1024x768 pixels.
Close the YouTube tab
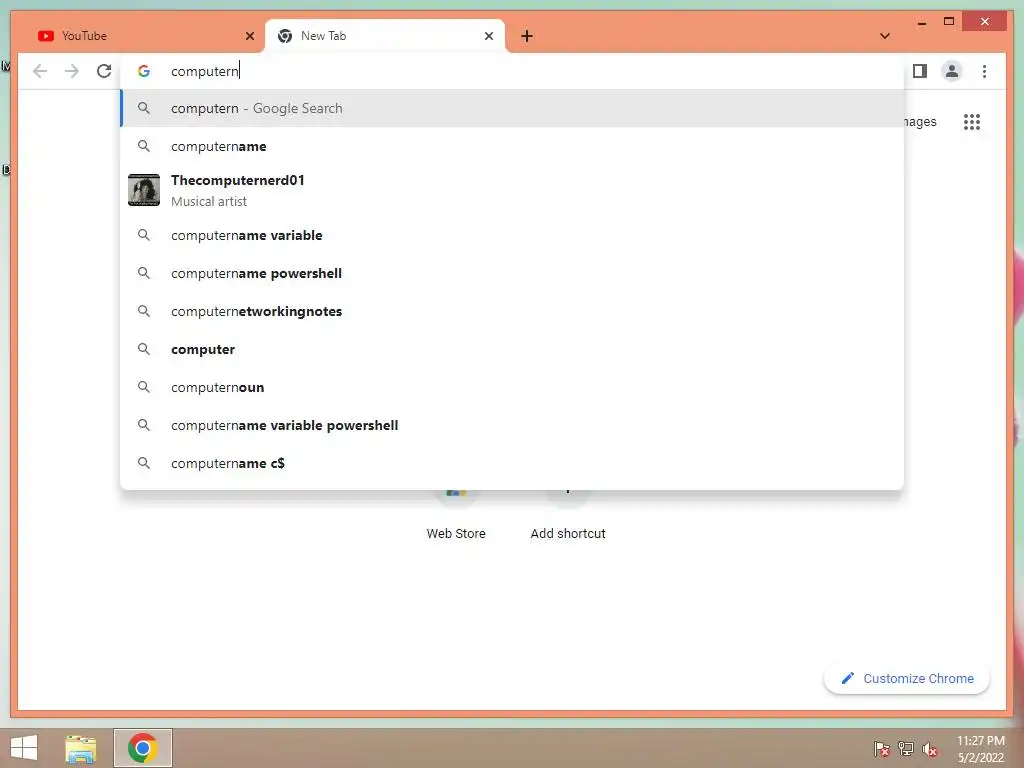pyautogui.click(x=249, y=36)
